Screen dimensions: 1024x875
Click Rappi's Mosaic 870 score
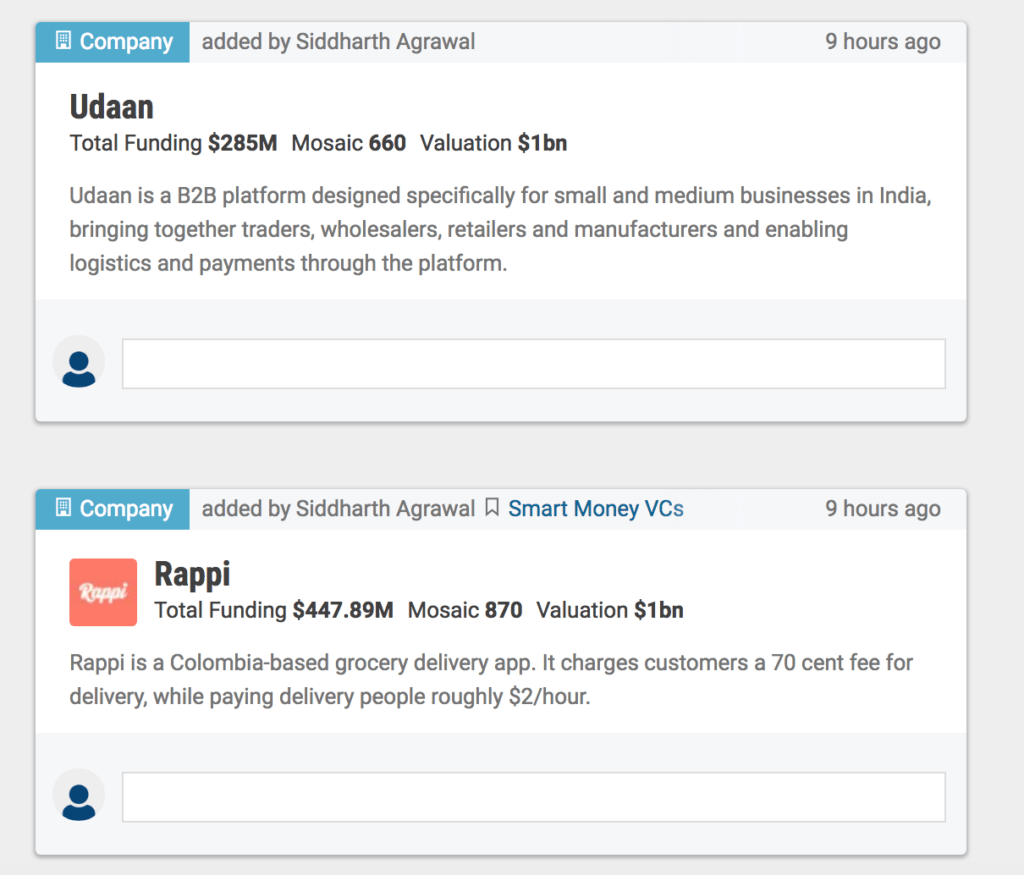click(x=465, y=610)
